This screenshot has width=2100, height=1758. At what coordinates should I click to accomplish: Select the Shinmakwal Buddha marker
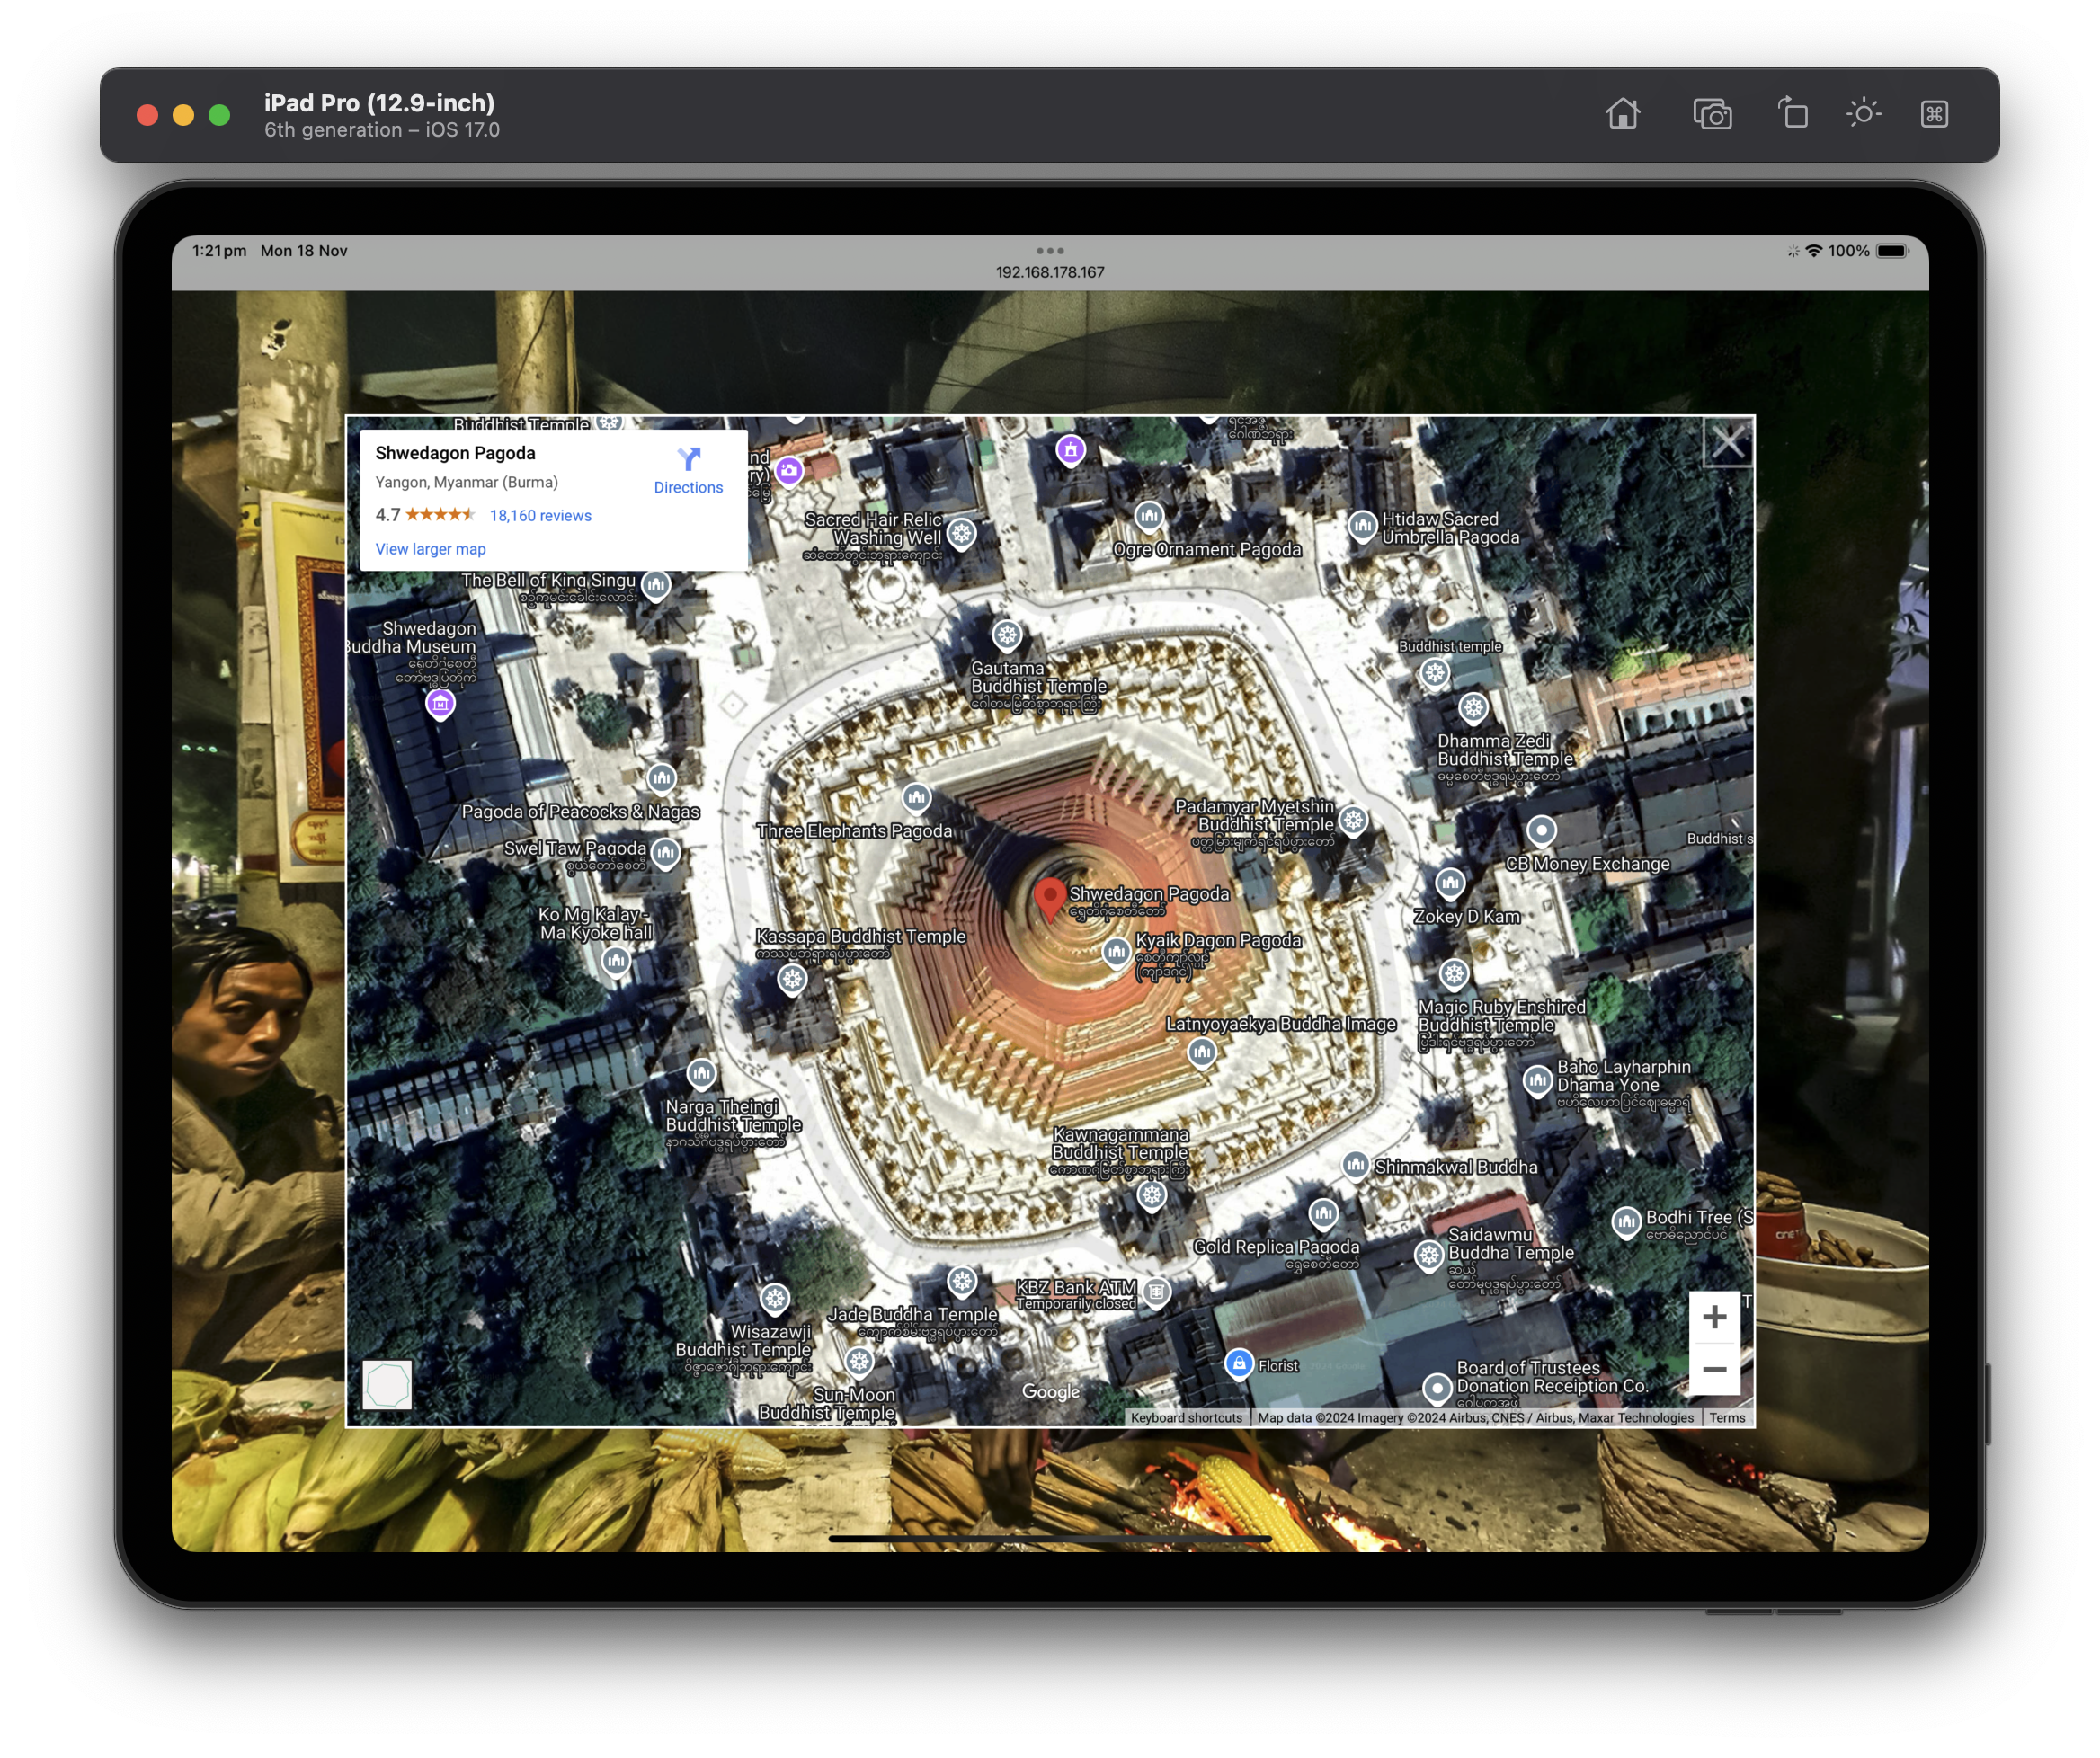(1355, 1165)
